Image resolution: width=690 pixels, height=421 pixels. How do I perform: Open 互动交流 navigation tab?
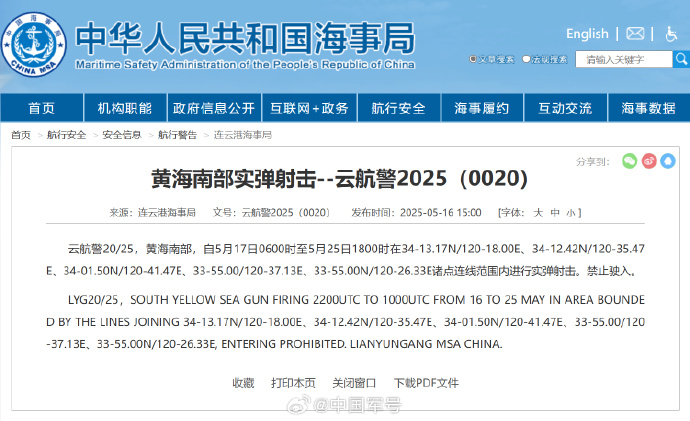click(x=565, y=108)
